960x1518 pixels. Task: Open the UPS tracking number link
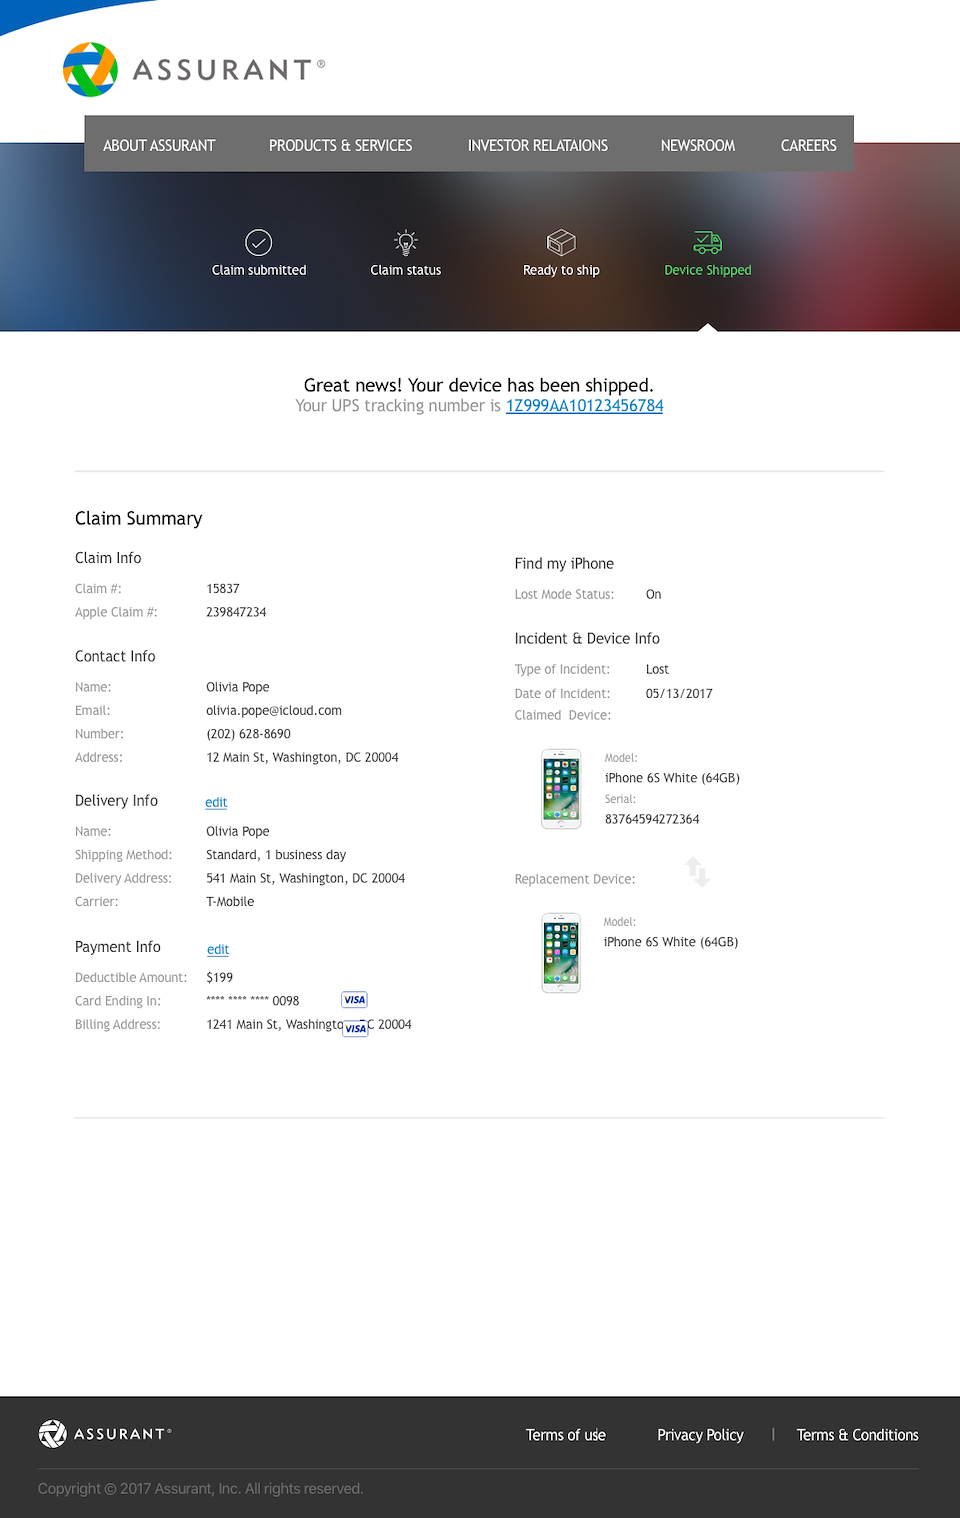click(x=584, y=406)
